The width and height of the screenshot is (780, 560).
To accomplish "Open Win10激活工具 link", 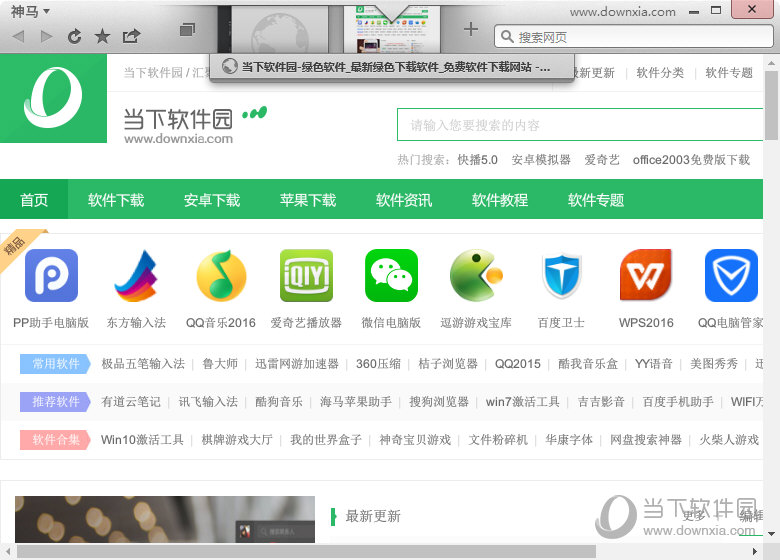I will [x=142, y=440].
